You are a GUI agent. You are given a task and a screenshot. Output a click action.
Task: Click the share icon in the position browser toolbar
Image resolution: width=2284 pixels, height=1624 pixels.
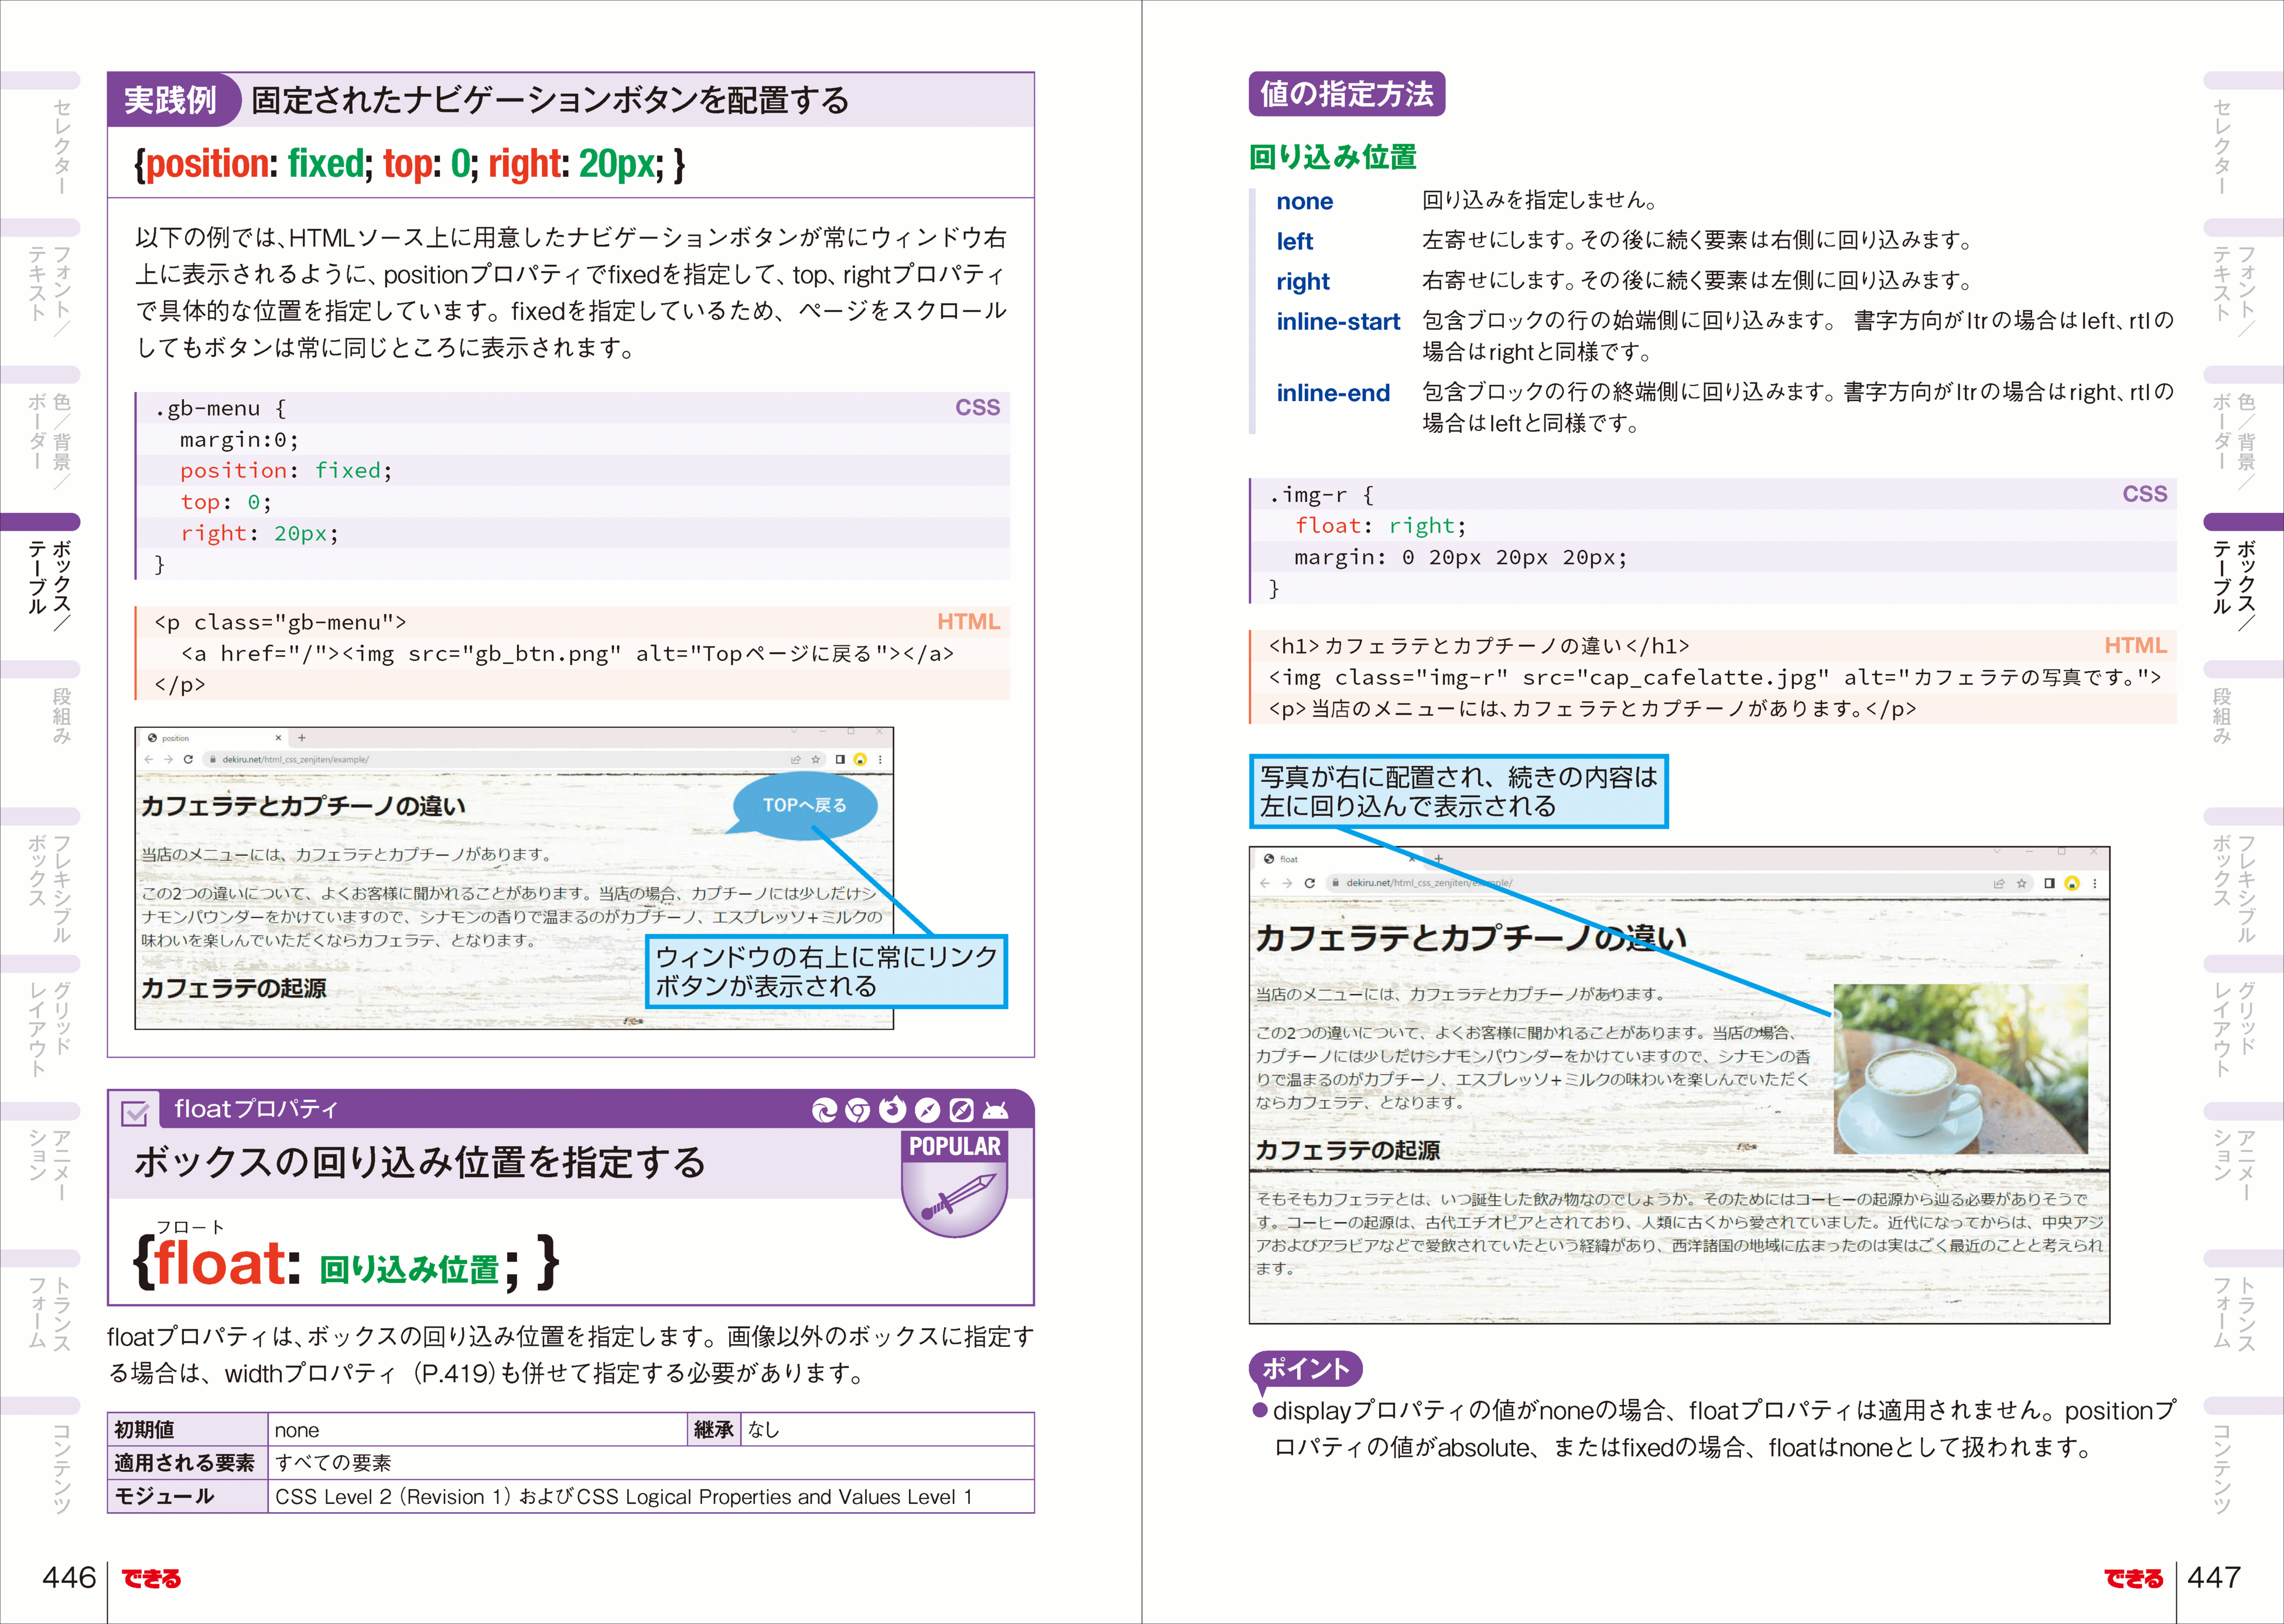(x=796, y=759)
